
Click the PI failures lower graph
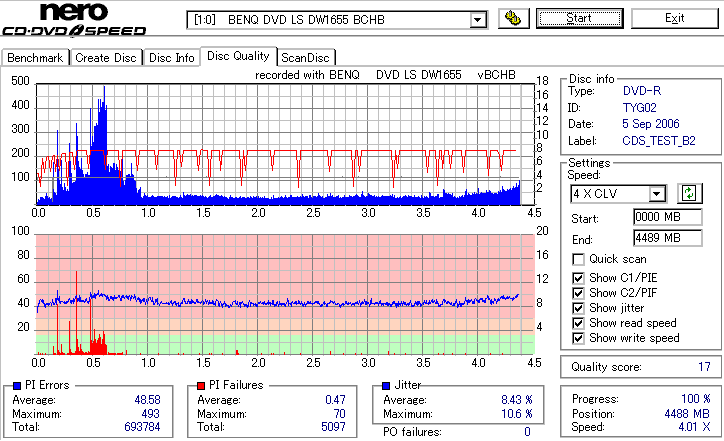coord(285,294)
